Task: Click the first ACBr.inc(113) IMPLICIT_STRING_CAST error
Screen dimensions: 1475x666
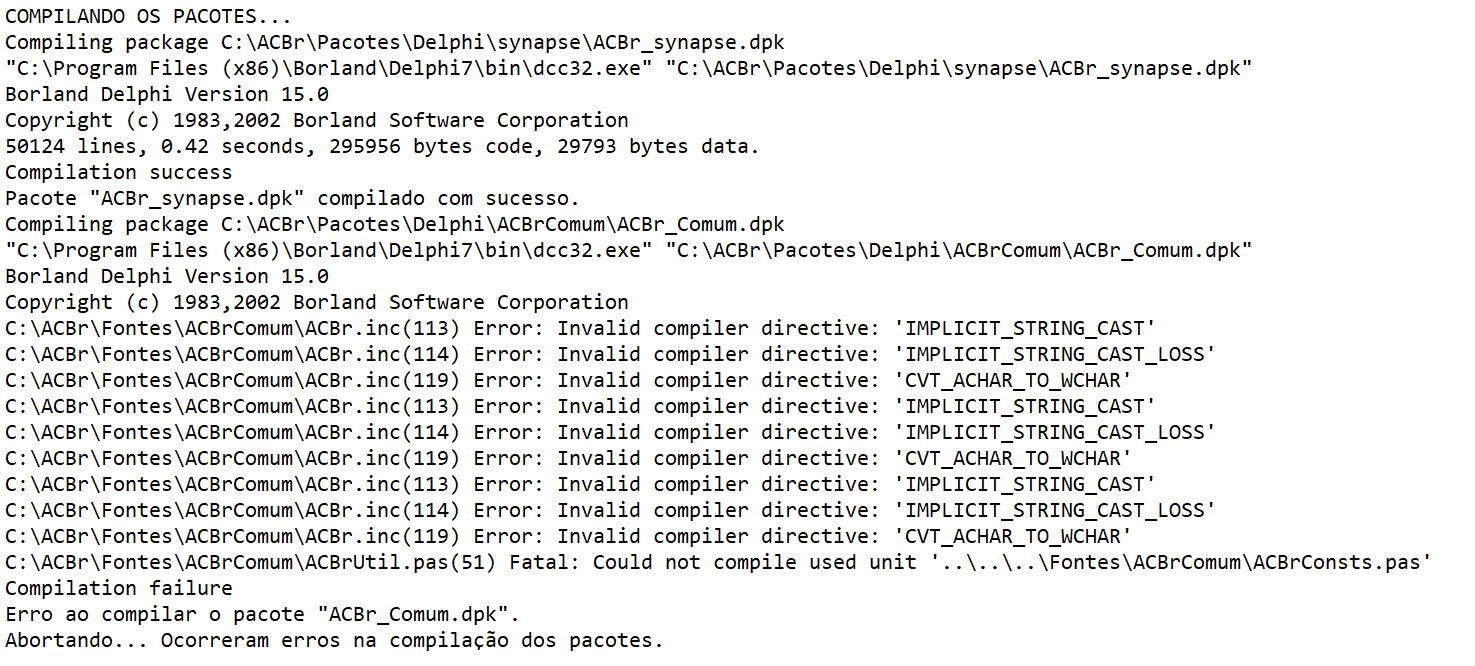Action: (x=581, y=329)
